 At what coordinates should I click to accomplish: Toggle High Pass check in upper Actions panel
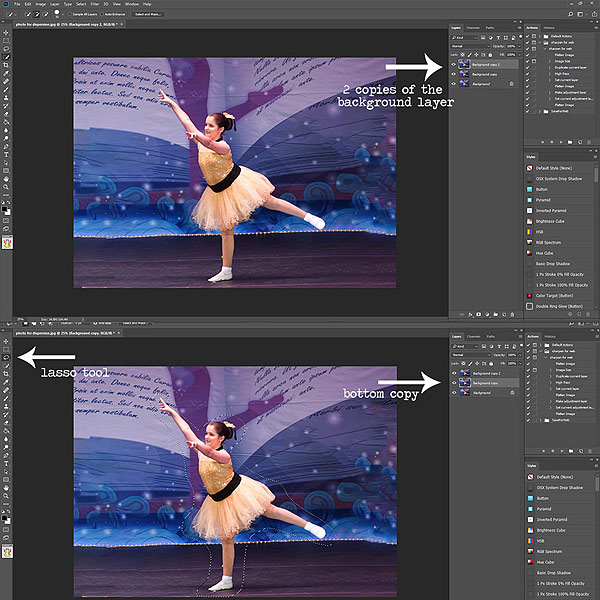click(x=528, y=73)
